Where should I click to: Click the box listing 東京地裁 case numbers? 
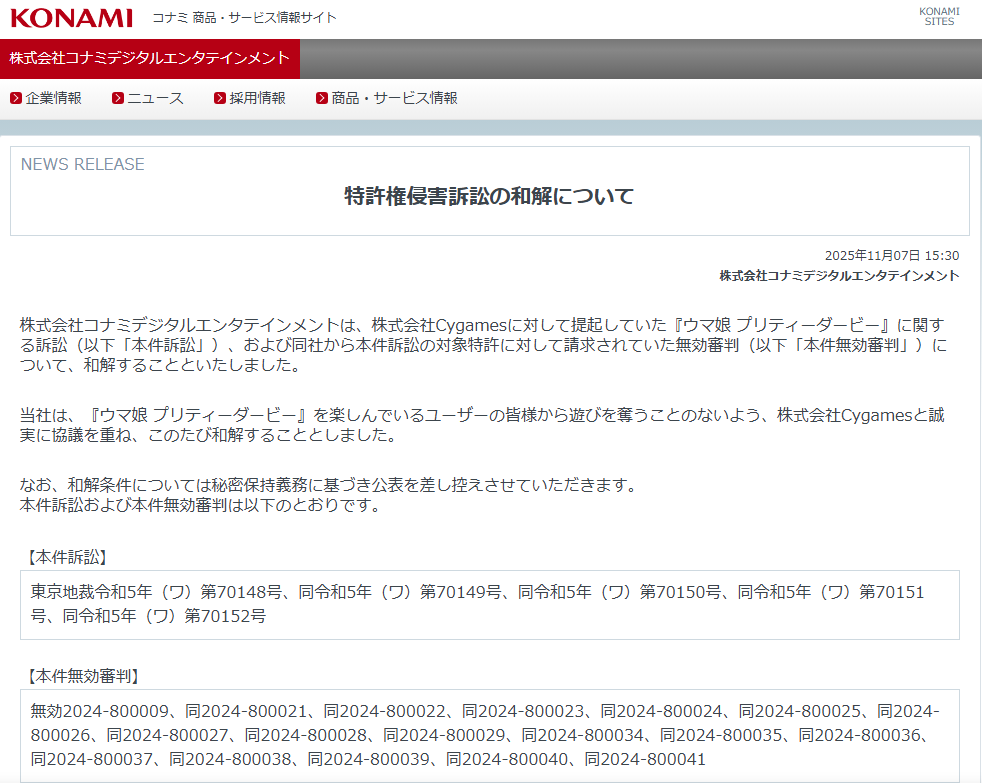pyautogui.click(x=489, y=604)
